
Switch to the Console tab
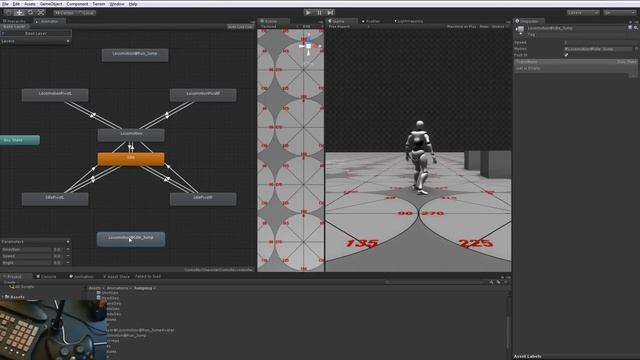[47, 276]
